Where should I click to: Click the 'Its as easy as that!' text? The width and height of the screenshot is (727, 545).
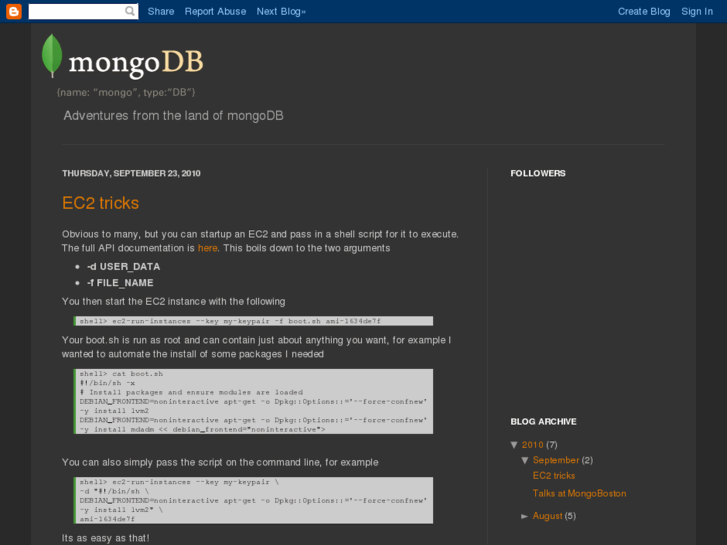pos(106,538)
